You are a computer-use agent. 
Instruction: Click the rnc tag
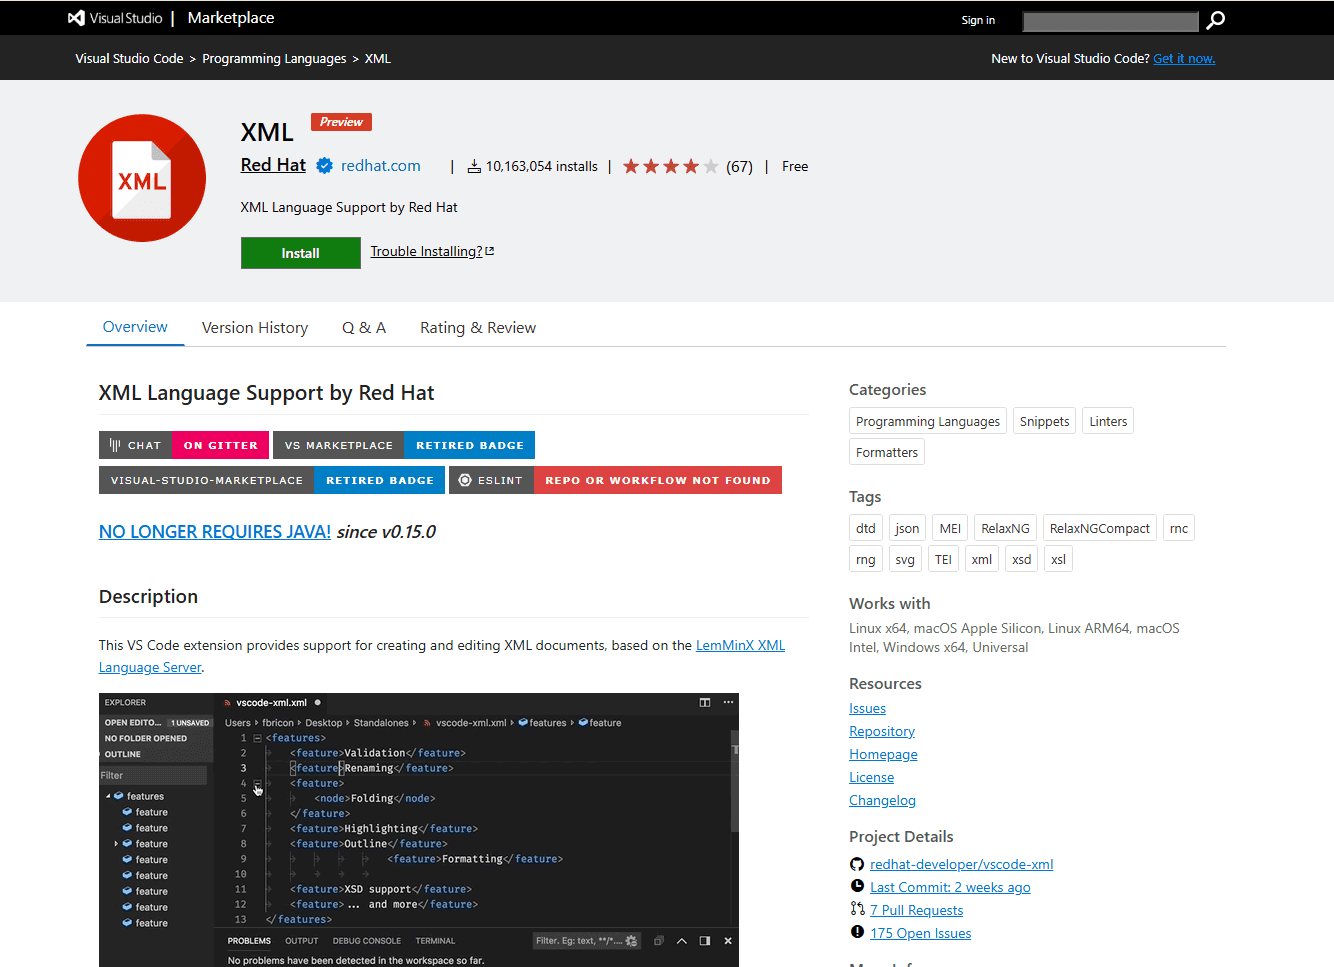coord(1179,528)
